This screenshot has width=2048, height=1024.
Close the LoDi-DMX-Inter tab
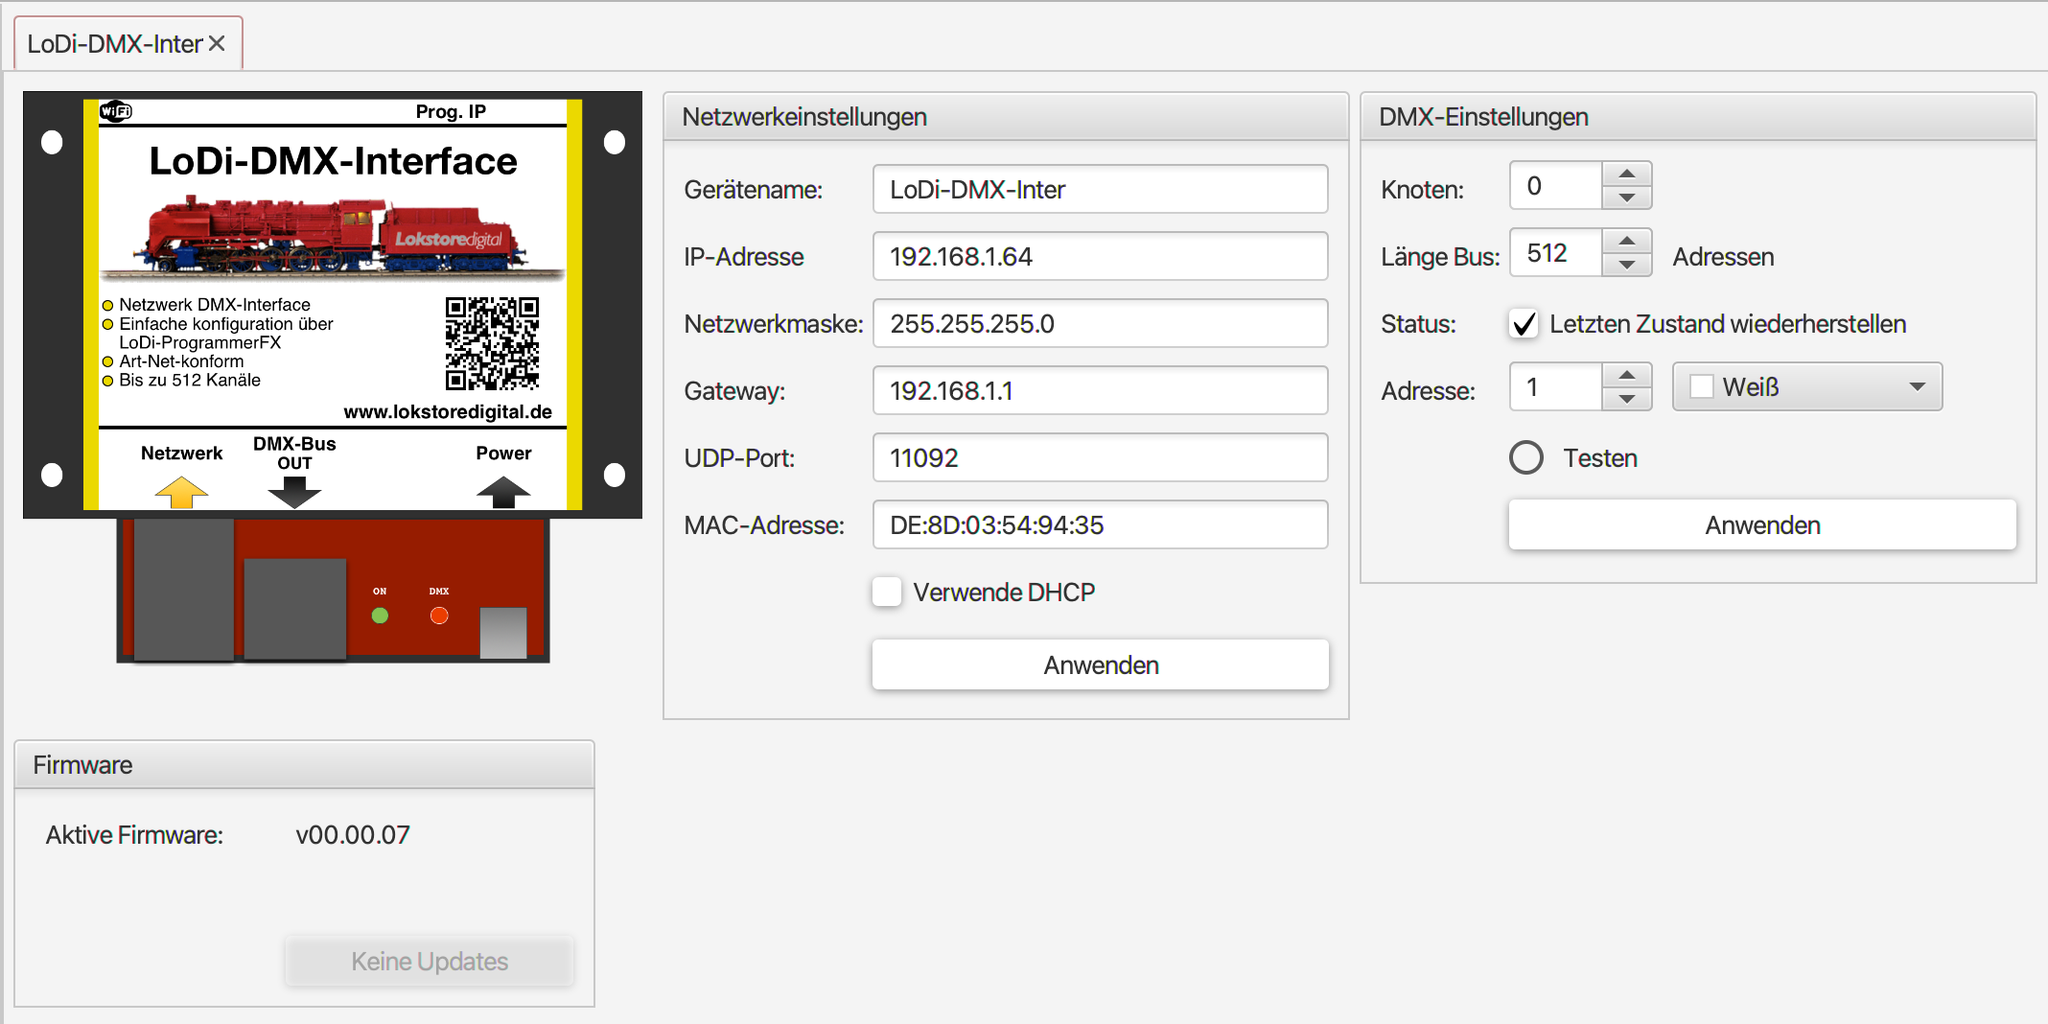point(216,44)
